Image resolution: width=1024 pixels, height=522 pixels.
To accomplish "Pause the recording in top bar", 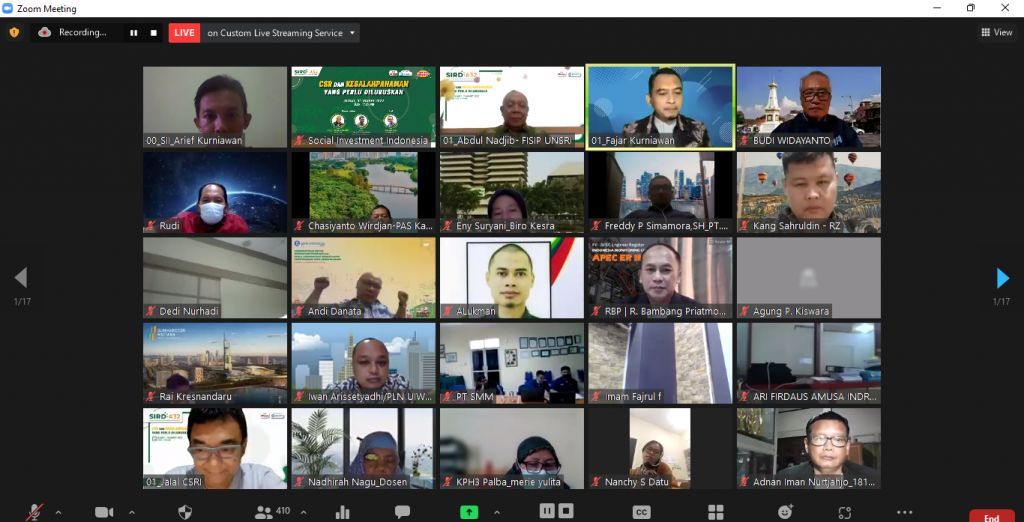I will coord(133,33).
